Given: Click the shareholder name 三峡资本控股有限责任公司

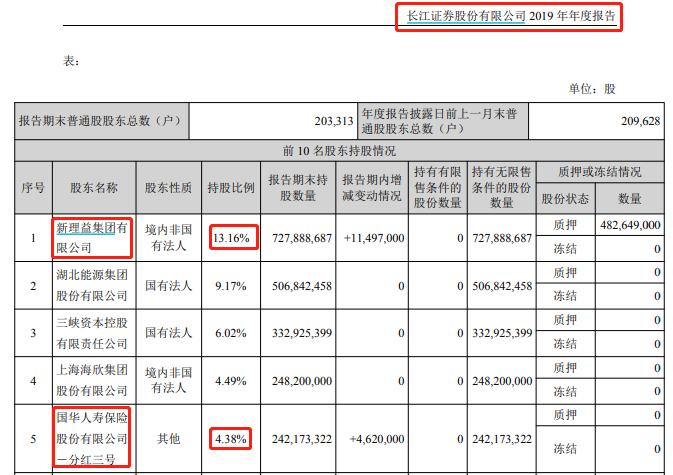Looking at the screenshot, I should tap(92, 333).
